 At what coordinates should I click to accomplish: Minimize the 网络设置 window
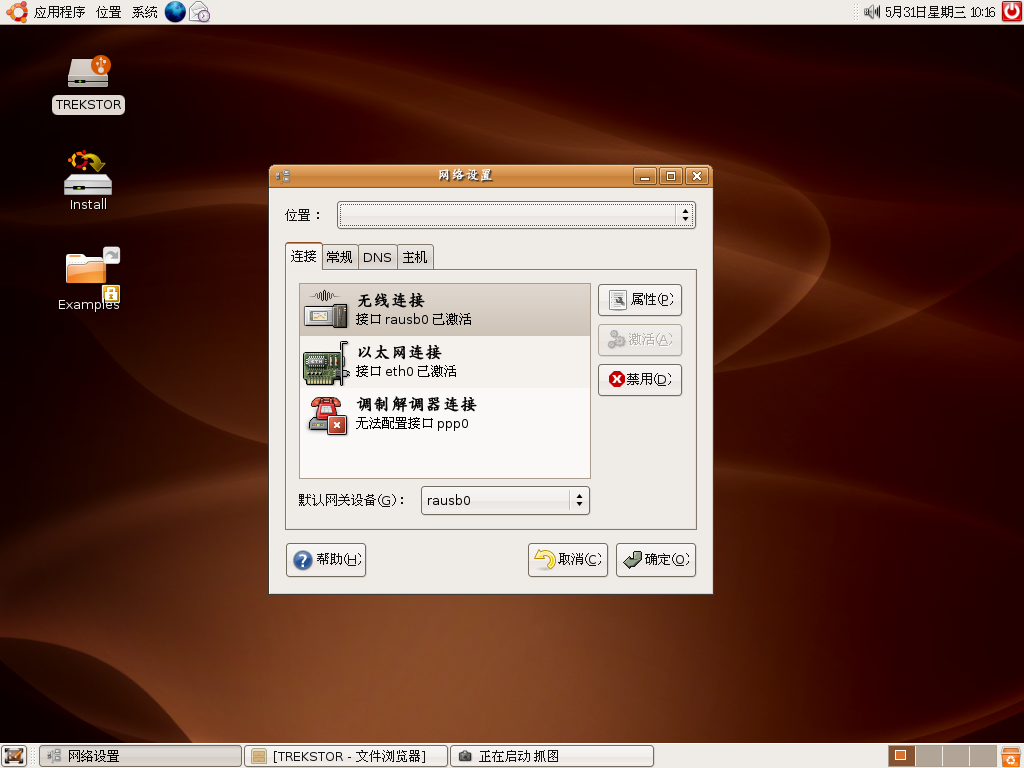point(645,176)
